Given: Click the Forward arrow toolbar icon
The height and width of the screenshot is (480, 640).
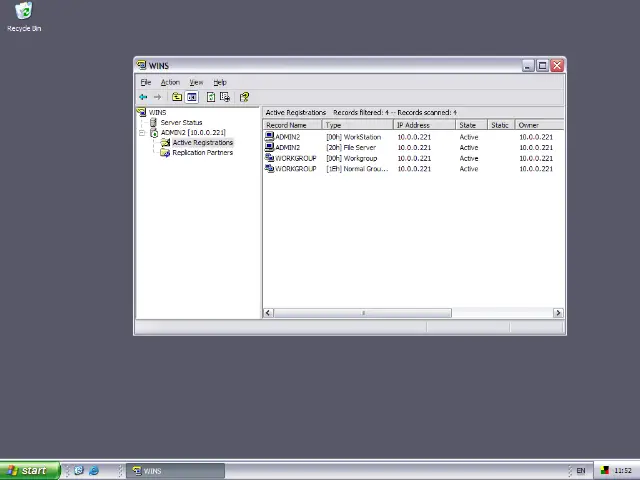Looking at the screenshot, I should click(x=157, y=97).
